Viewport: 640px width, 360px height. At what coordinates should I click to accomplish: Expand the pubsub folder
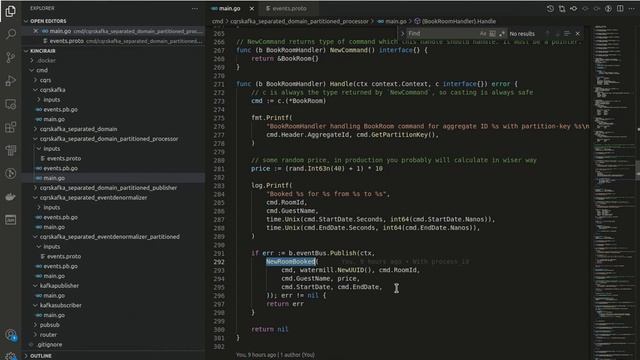tap(36, 325)
